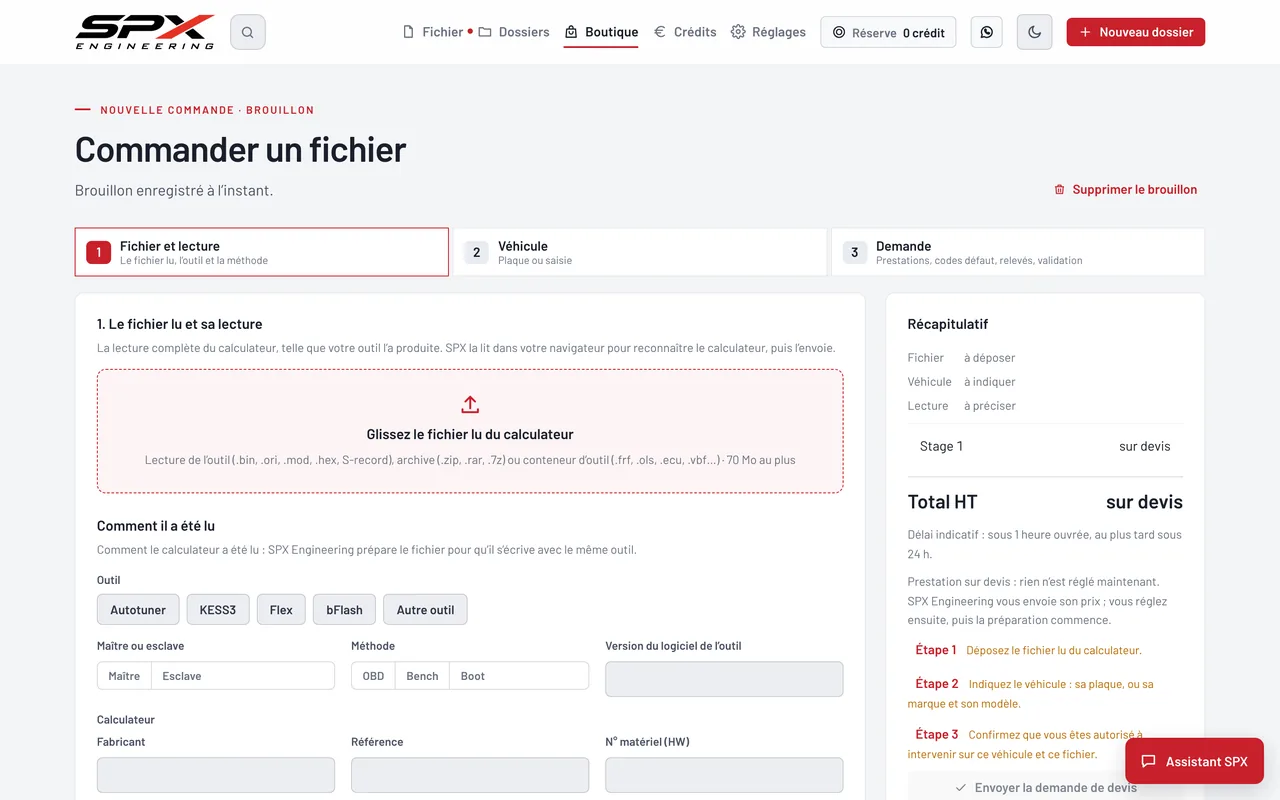The image size is (1280, 800).
Task: Click the Stage 1 summary row
Action: (x=1045, y=446)
